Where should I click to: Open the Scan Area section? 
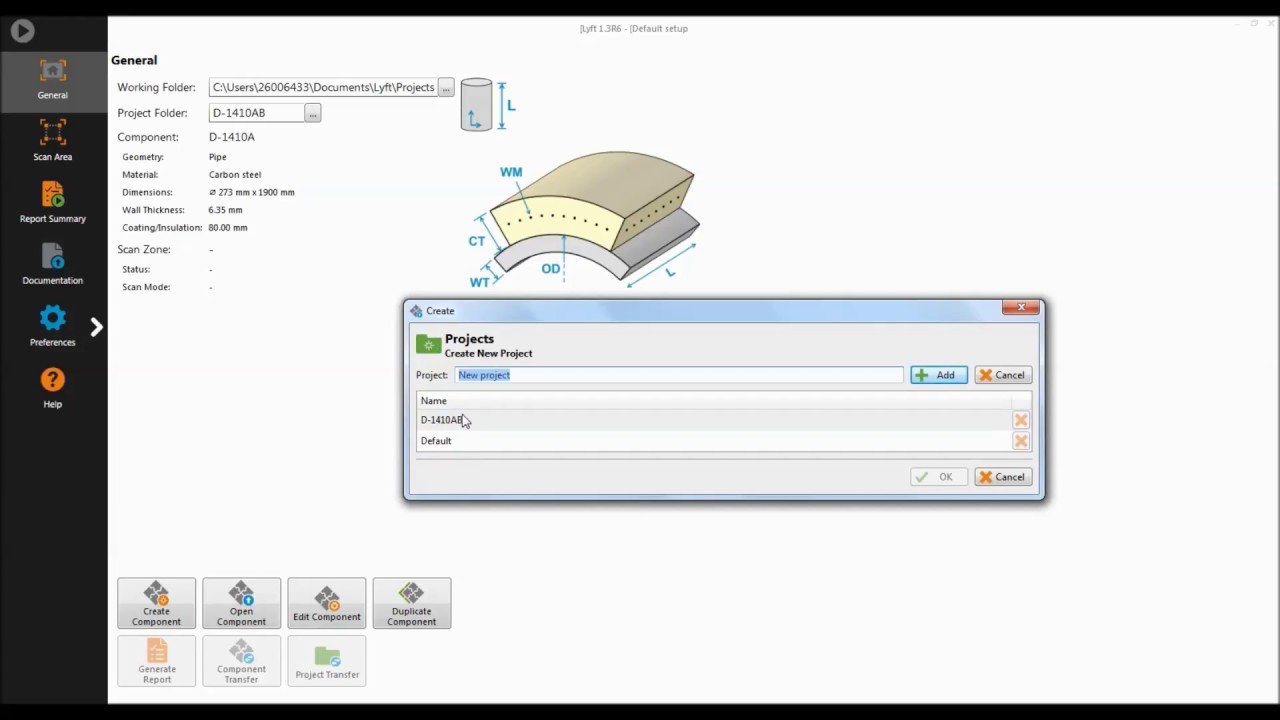[x=53, y=140]
